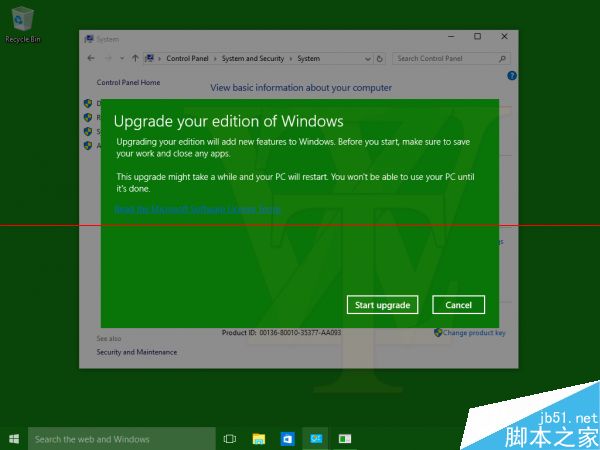The height and width of the screenshot is (450, 600).
Task: Minimize the System window
Action: pyautogui.click(x=451, y=37)
